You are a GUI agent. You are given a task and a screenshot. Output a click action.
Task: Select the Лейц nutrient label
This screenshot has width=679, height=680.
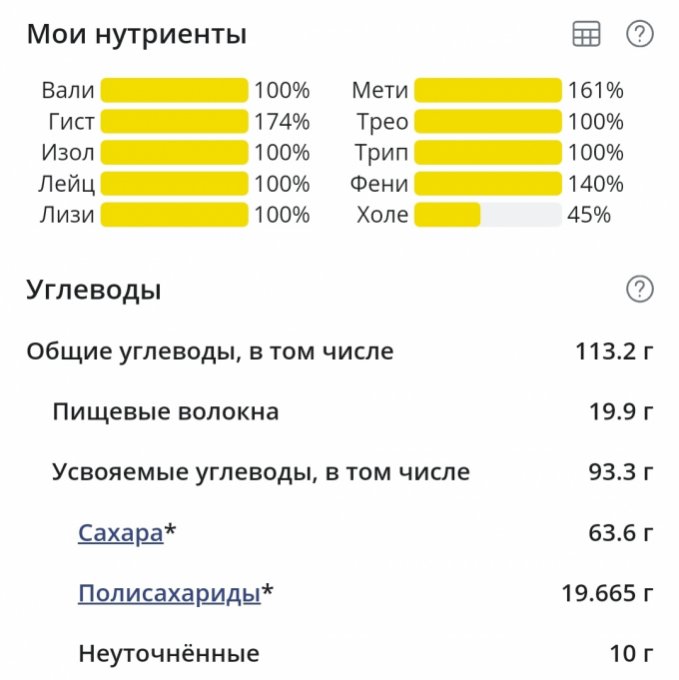click(66, 184)
